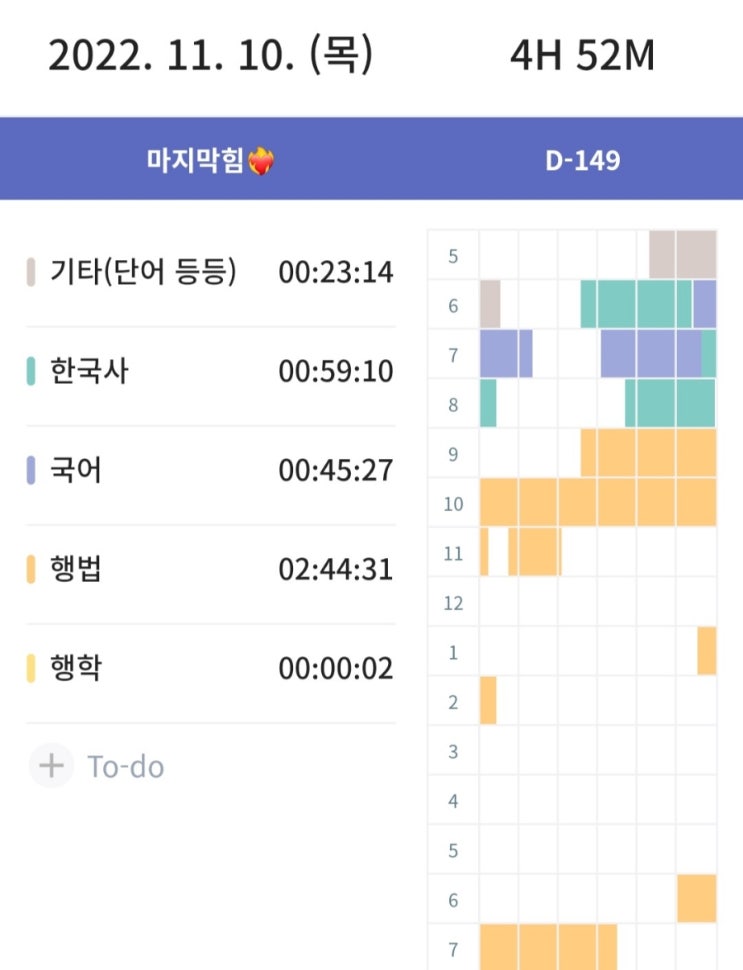Tap the orange 행법 color marker
The height and width of the screenshot is (970, 743).
pyautogui.click(x=31, y=570)
